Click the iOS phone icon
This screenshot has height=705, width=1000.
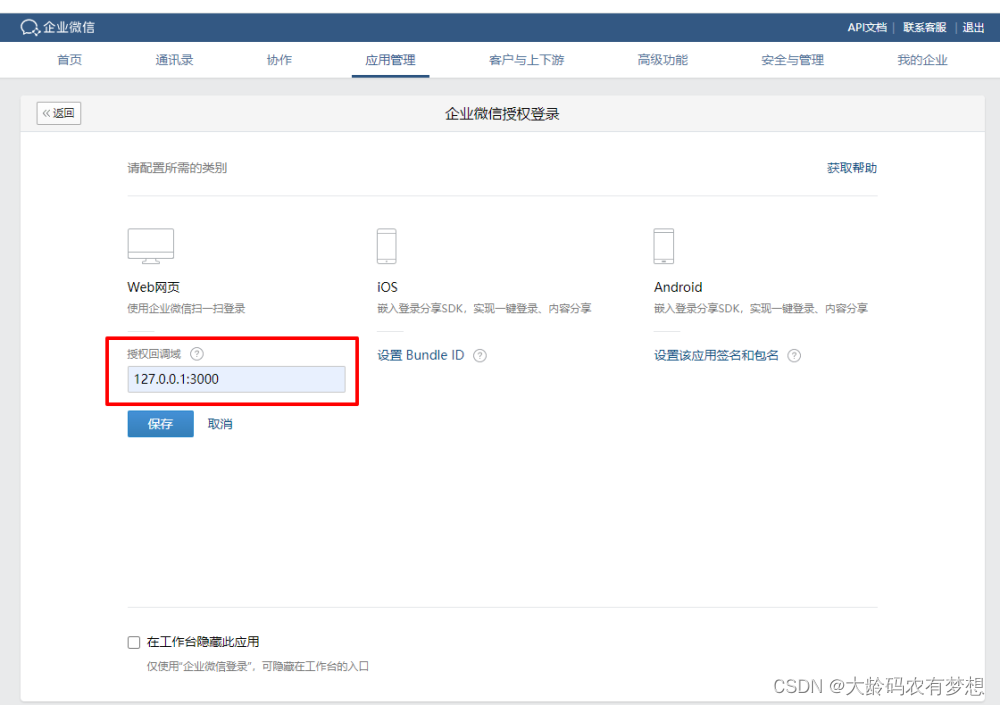click(386, 246)
